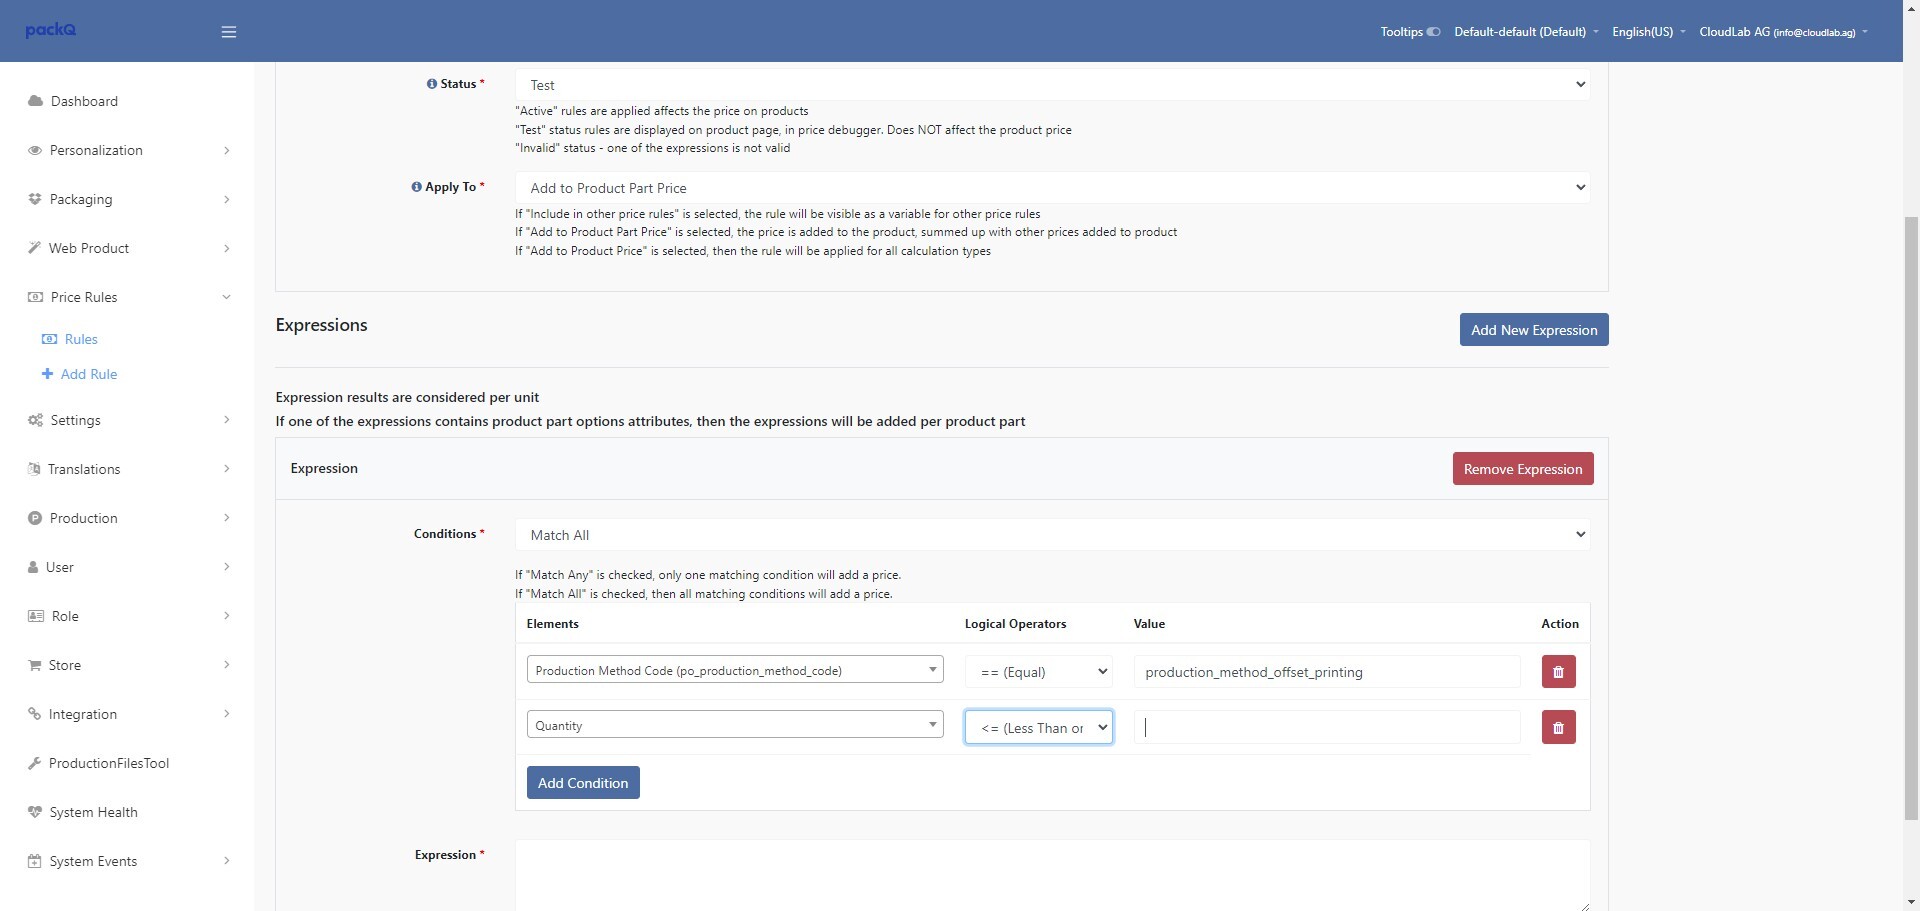The width and height of the screenshot is (1920, 911).
Task: Click the Rules submenu money icon
Action: pyautogui.click(x=49, y=339)
